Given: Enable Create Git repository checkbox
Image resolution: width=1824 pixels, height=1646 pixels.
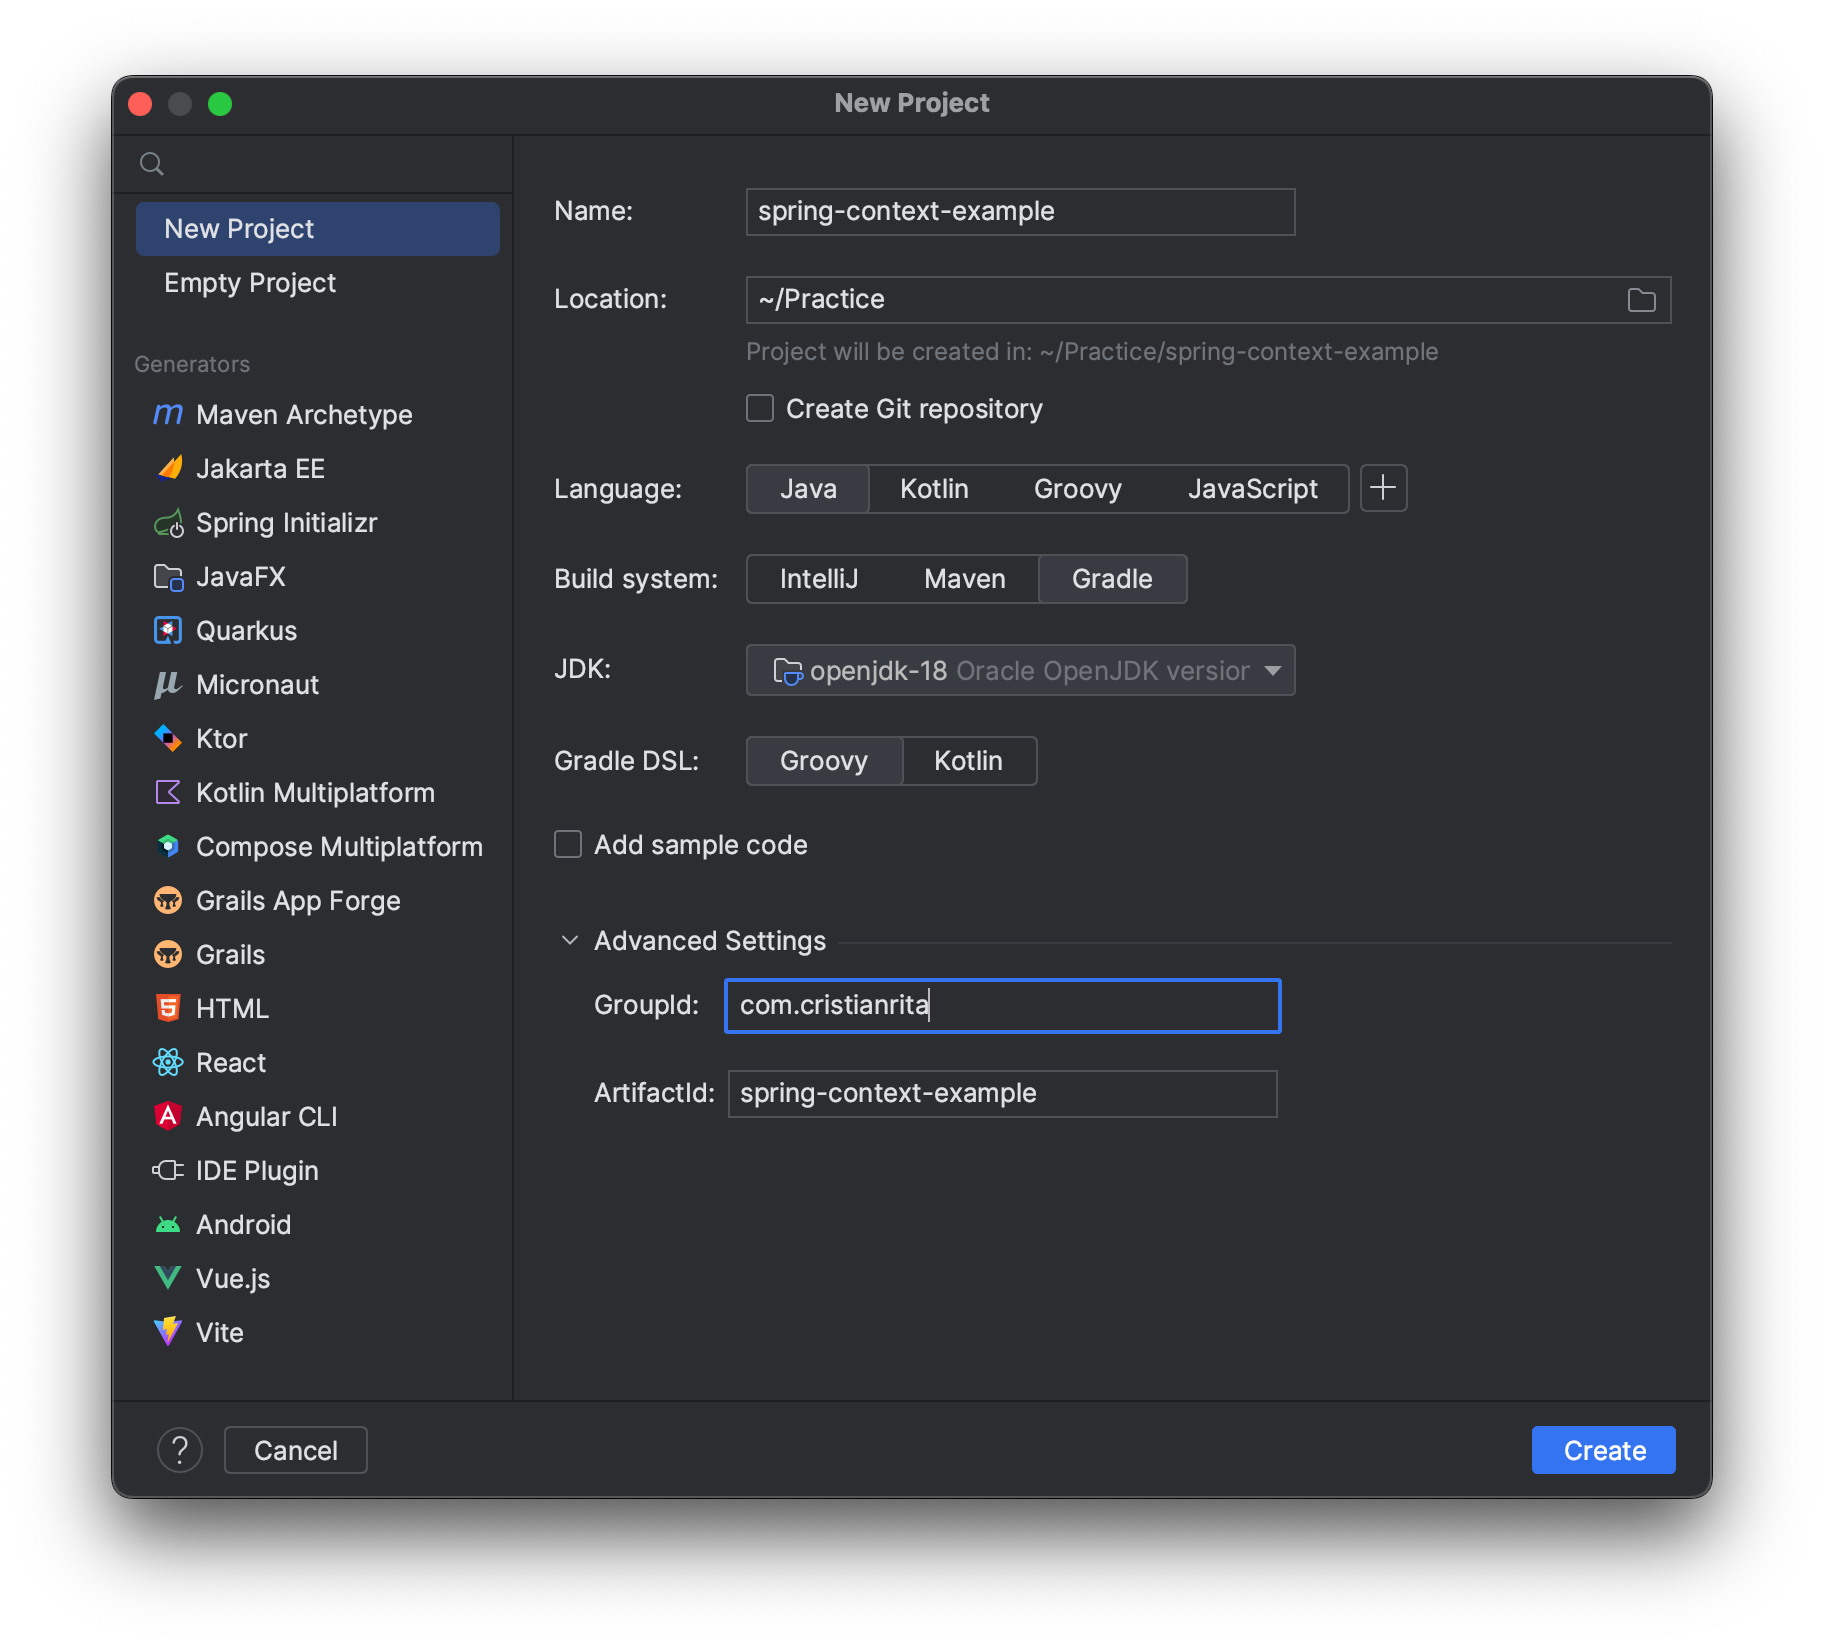Looking at the screenshot, I should tap(760, 408).
